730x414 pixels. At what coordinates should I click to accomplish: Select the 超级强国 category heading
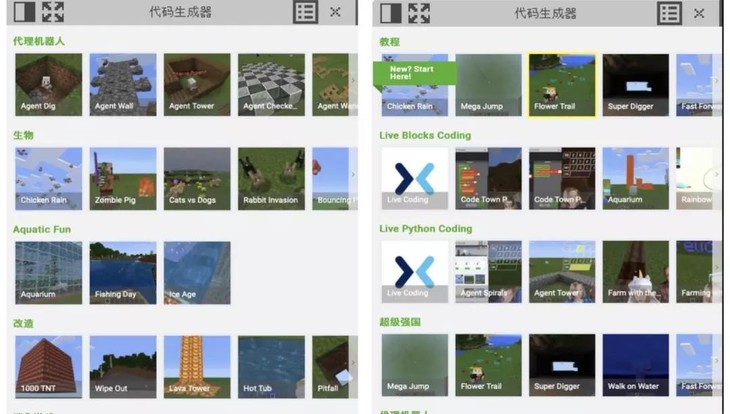[x=400, y=322]
